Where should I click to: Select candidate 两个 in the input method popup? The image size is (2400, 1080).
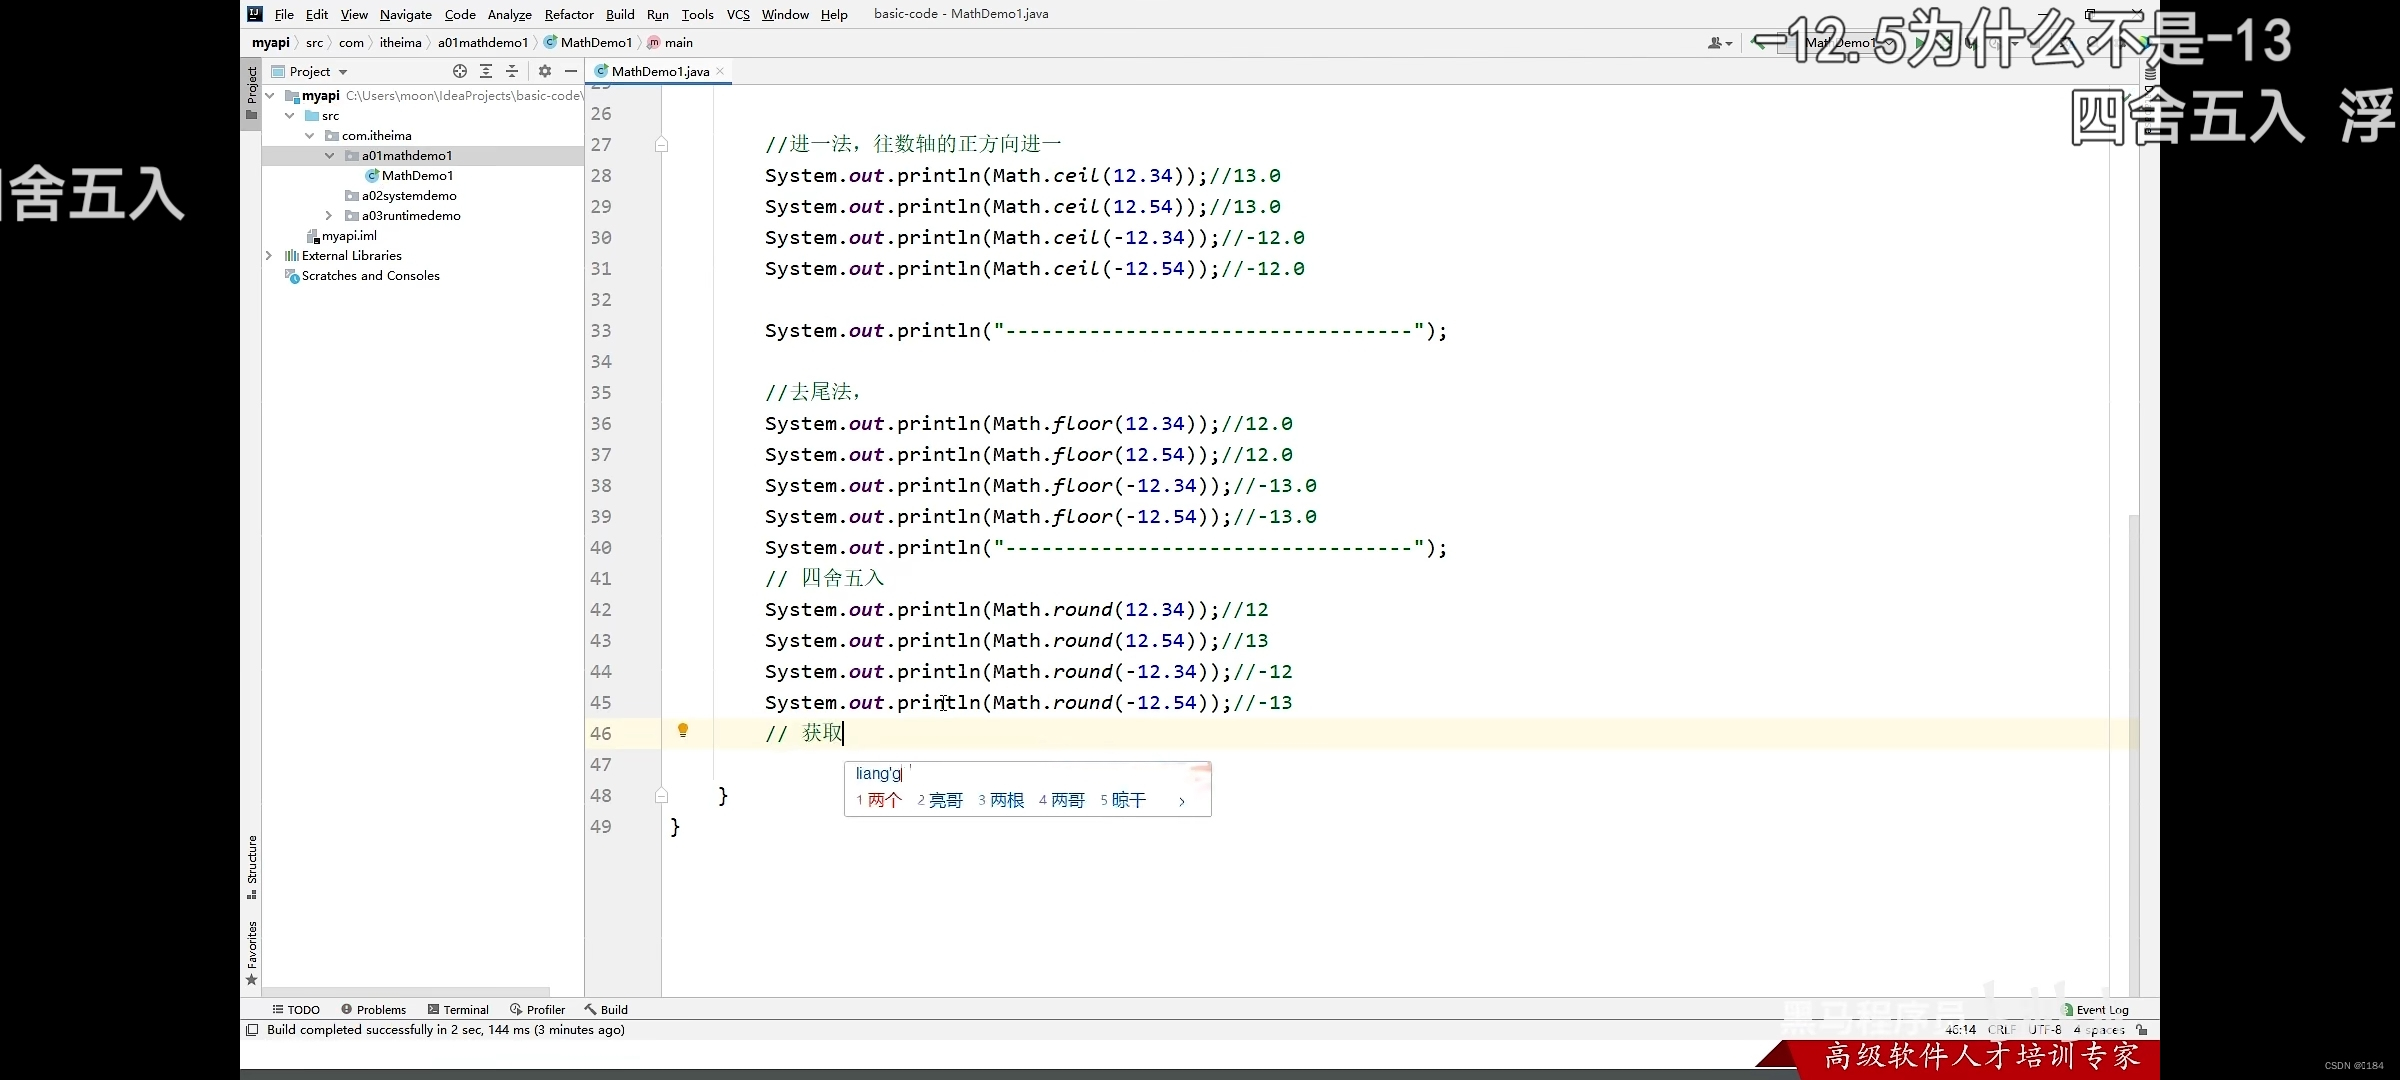tap(884, 800)
